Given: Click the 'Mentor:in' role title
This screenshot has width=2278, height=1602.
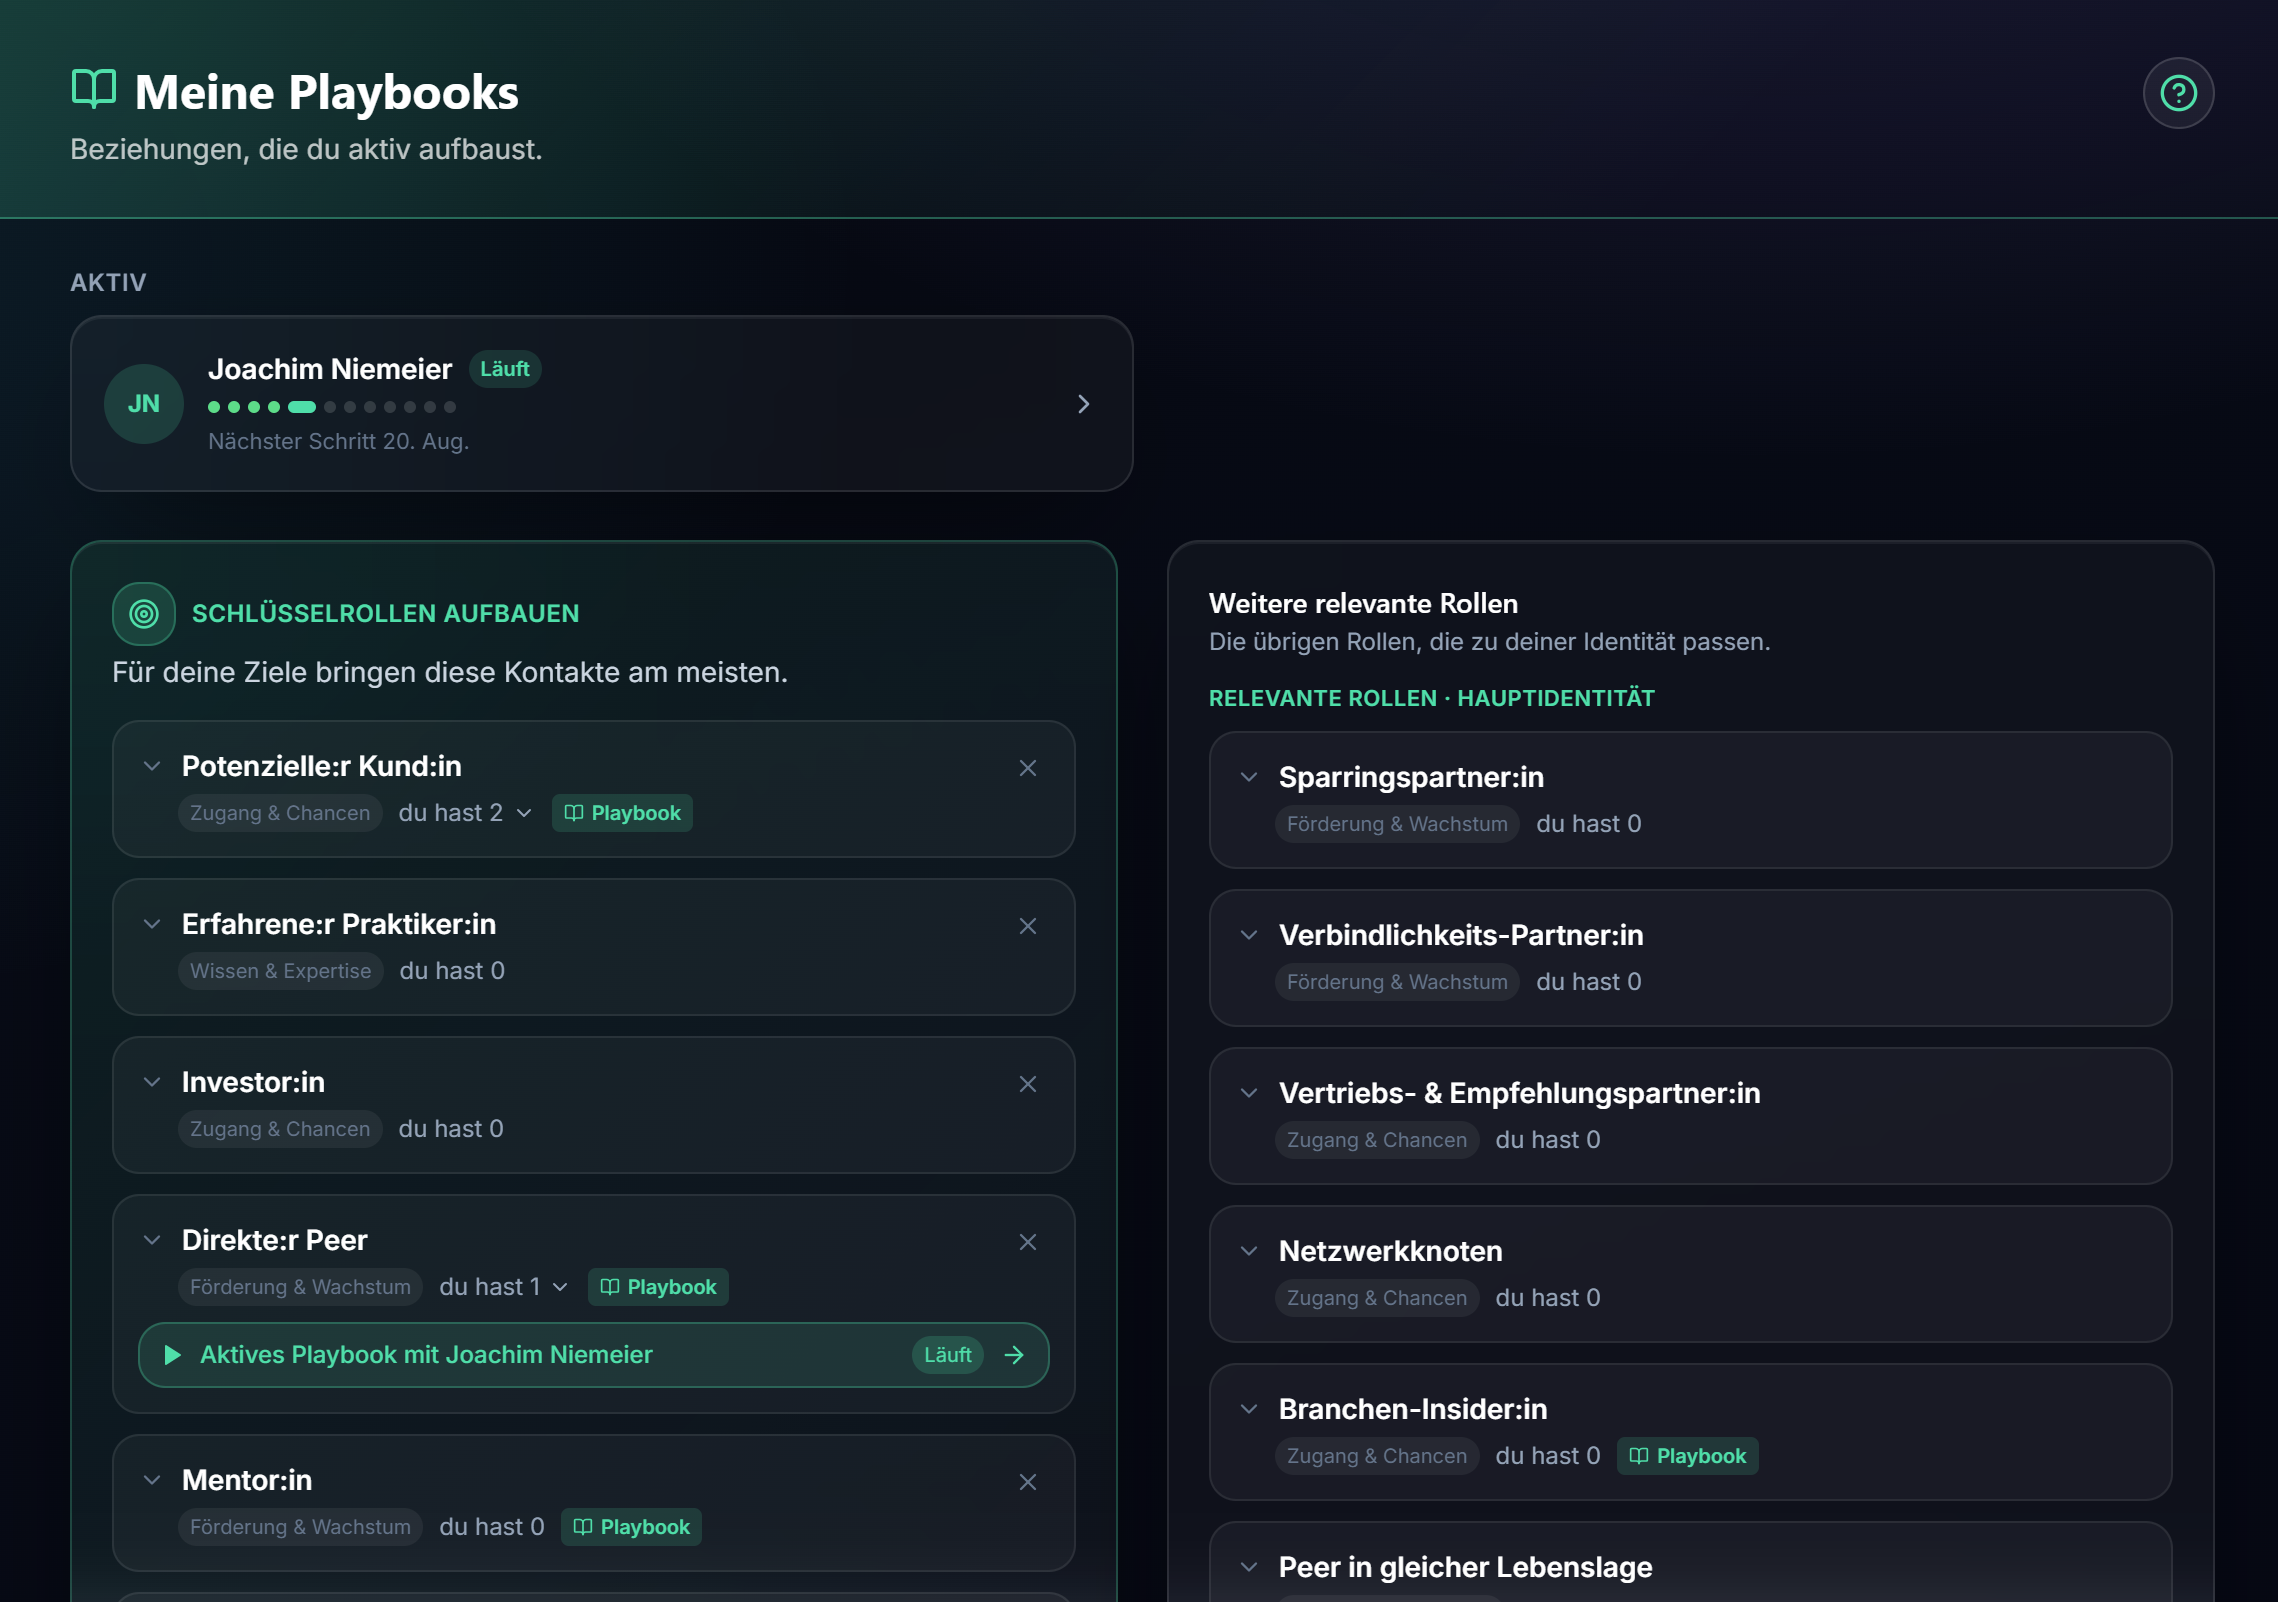Looking at the screenshot, I should (x=247, y=1480).
